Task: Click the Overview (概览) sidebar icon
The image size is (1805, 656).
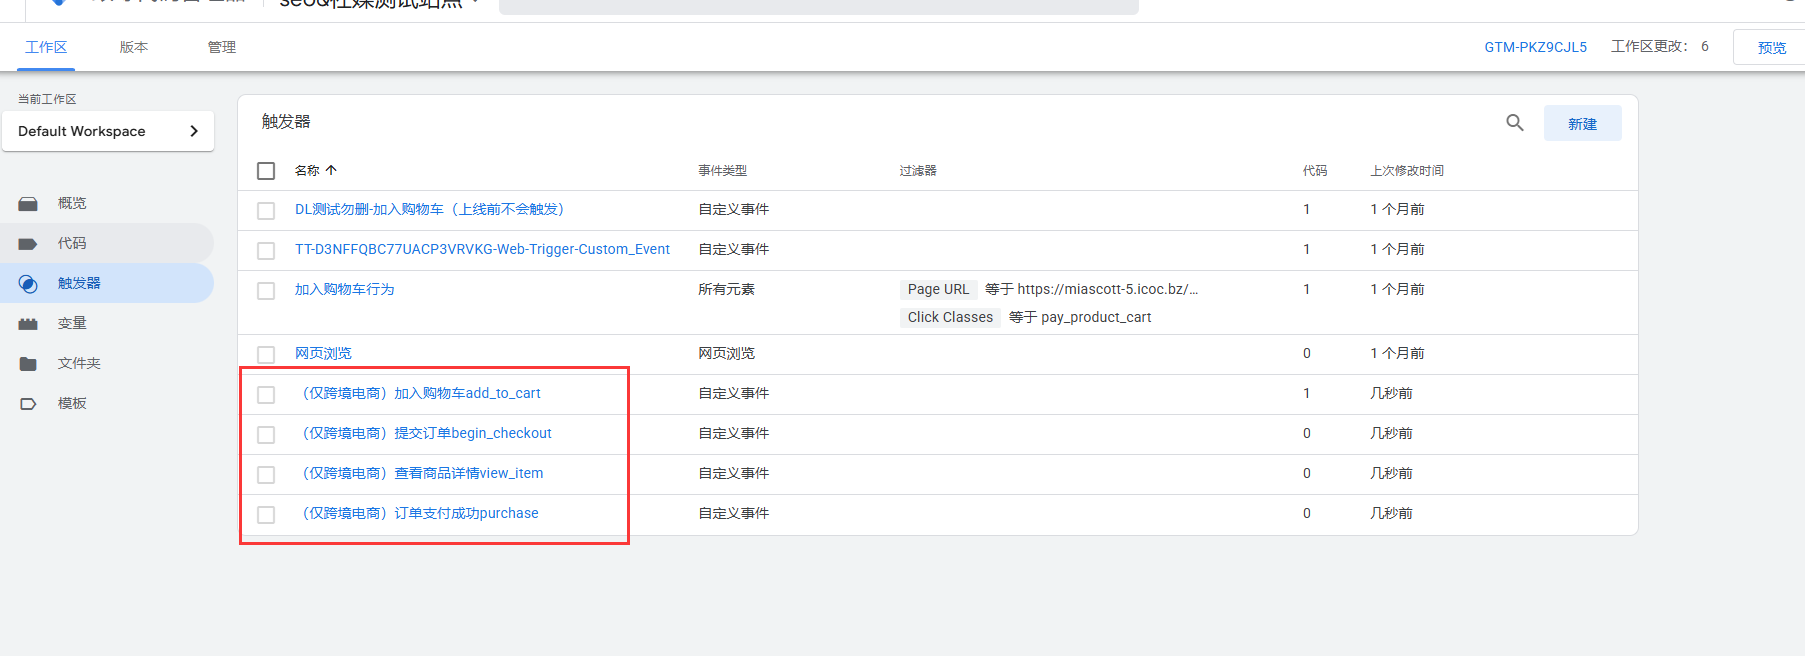Action: (x=28, y=204)
